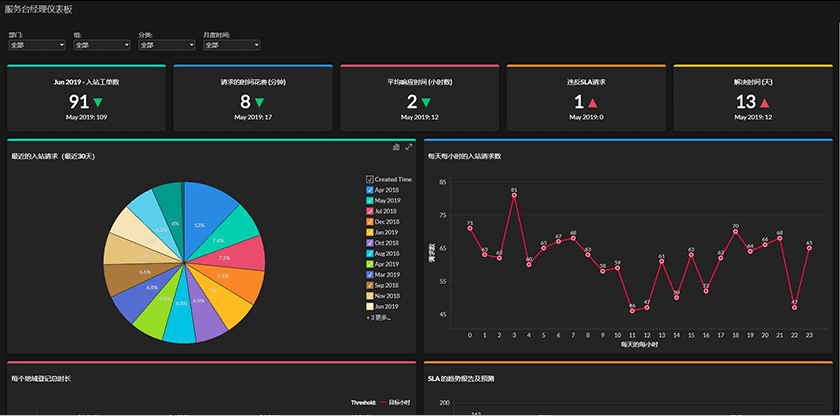Toggle the Jun 2019 legend checkbox
The width and height of the screenshot is (840, 417).
pyautogui.click(x=370, y=307)
